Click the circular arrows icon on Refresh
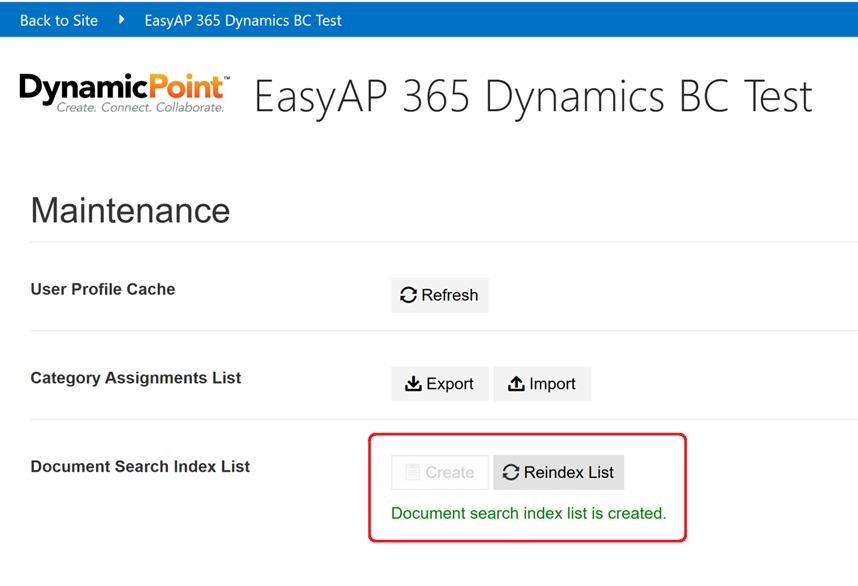The width and height of the screenshot is (858, 586). click(x=408, y=295)
